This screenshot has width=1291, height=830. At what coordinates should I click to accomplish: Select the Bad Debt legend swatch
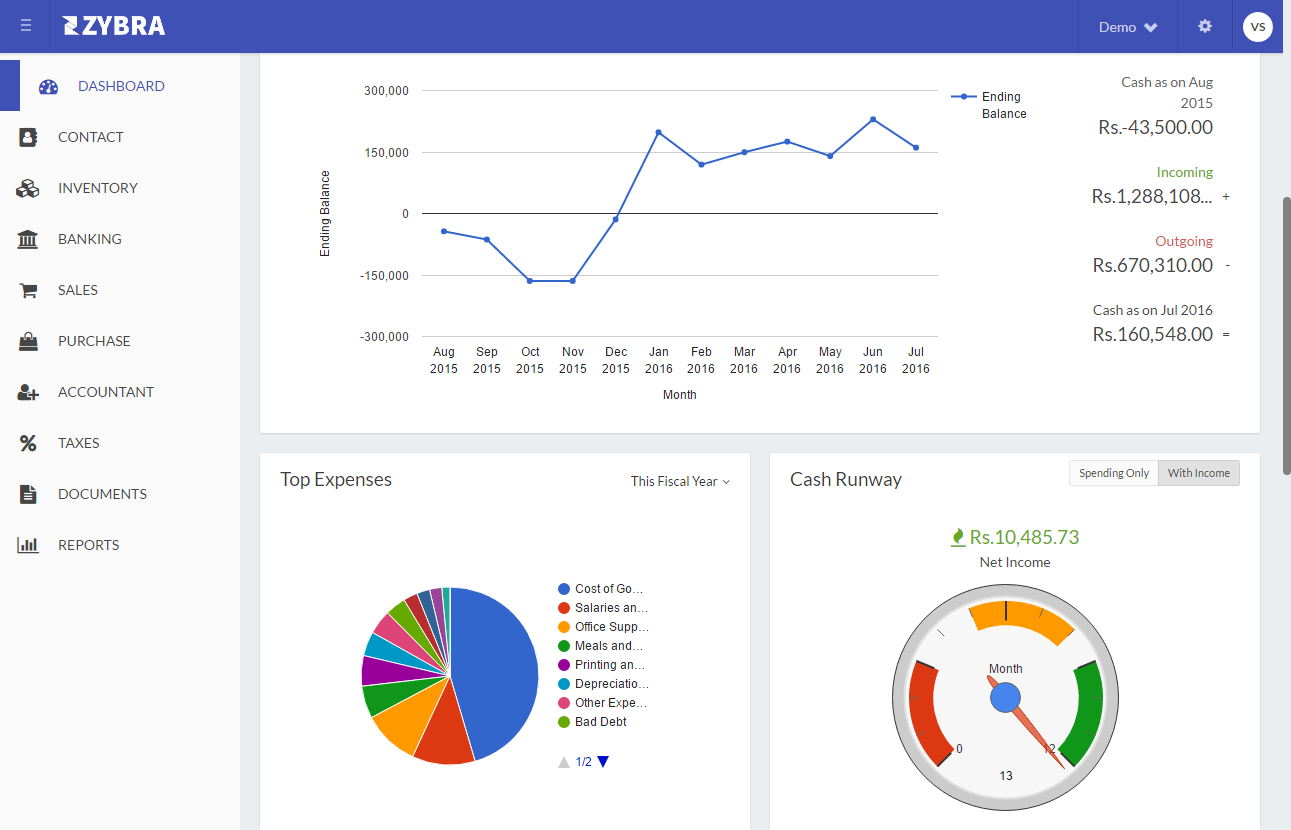tap(564, 722)
